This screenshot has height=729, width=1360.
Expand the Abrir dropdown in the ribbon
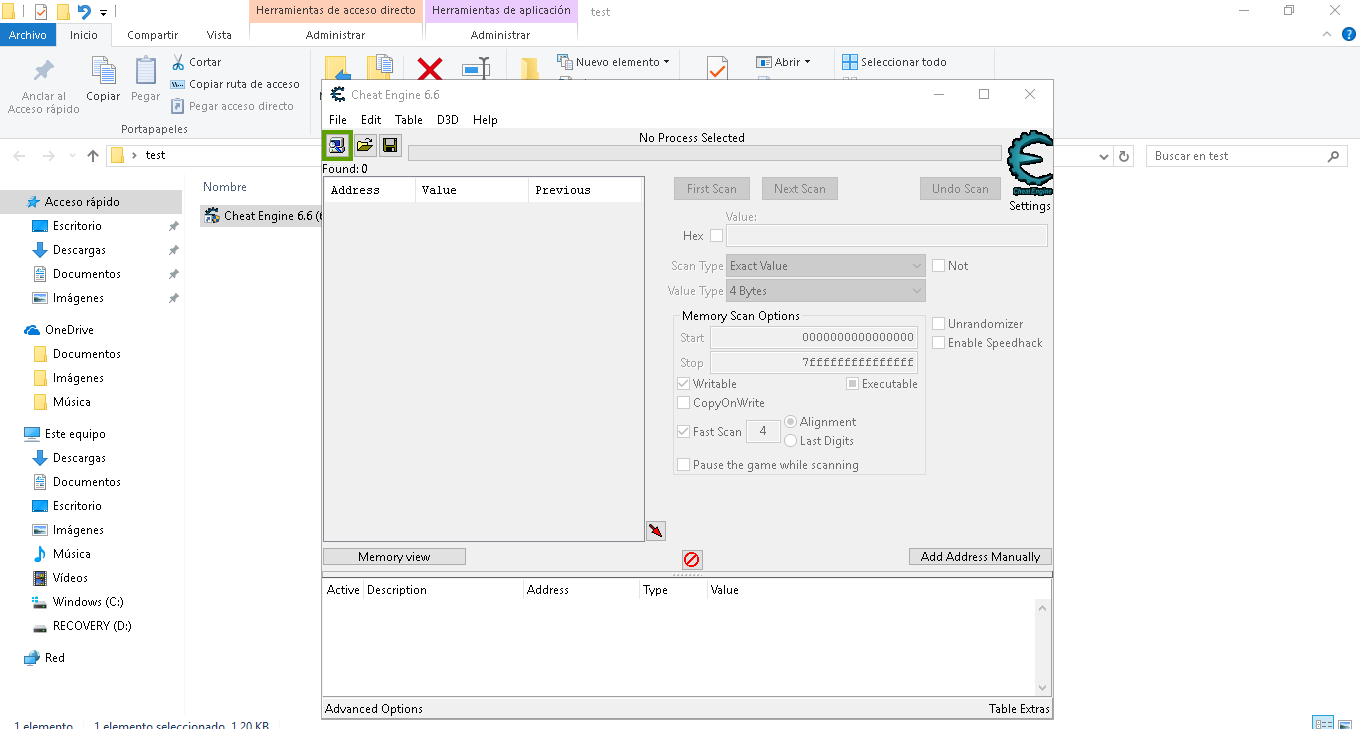click(807, 62)
